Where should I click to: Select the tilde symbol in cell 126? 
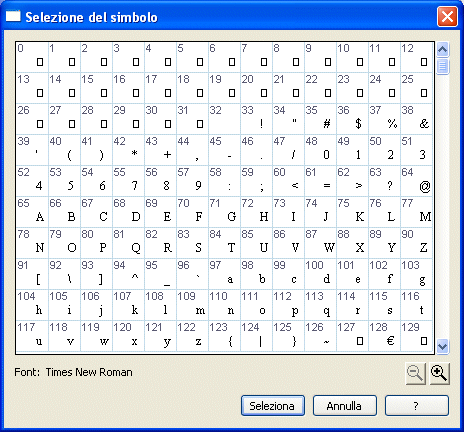pos(320,336)
